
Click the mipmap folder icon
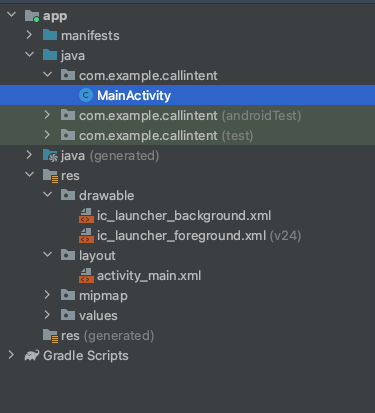click(68, 295)
